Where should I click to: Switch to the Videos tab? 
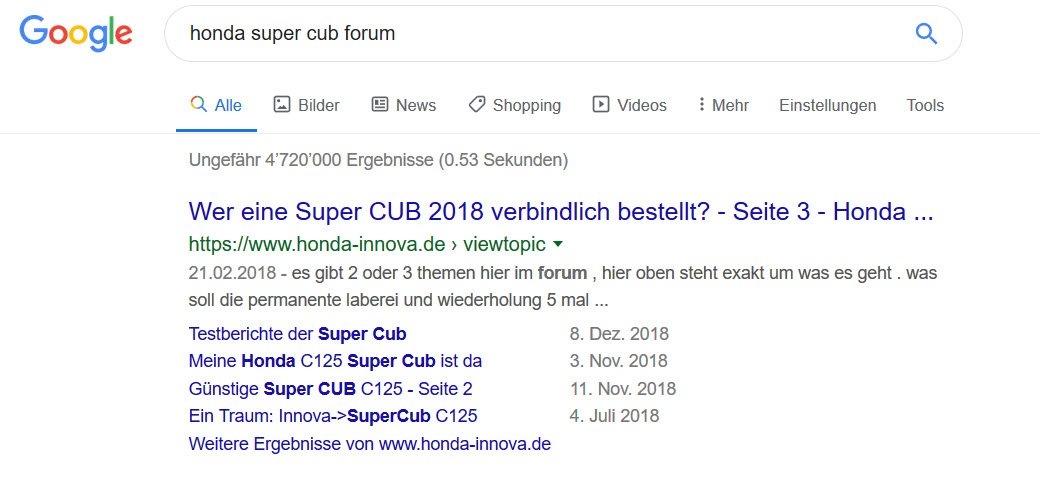click(641, 105)
